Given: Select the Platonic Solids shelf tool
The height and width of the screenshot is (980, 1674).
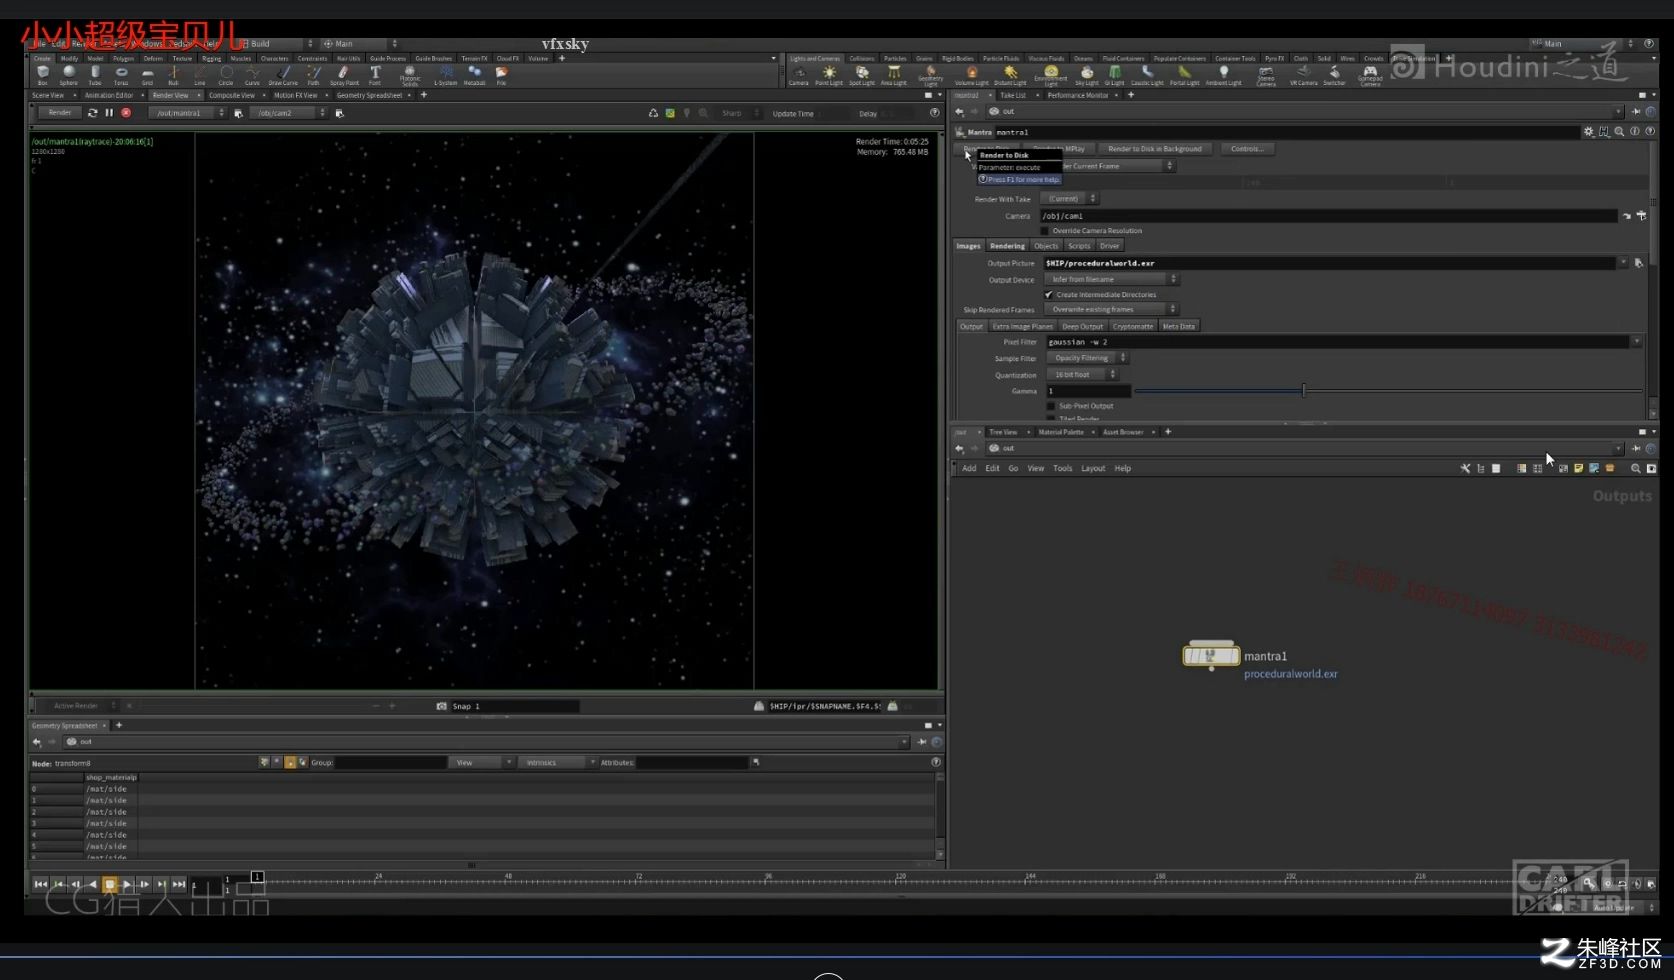Looking at the screenshot, I should [410, 75].
